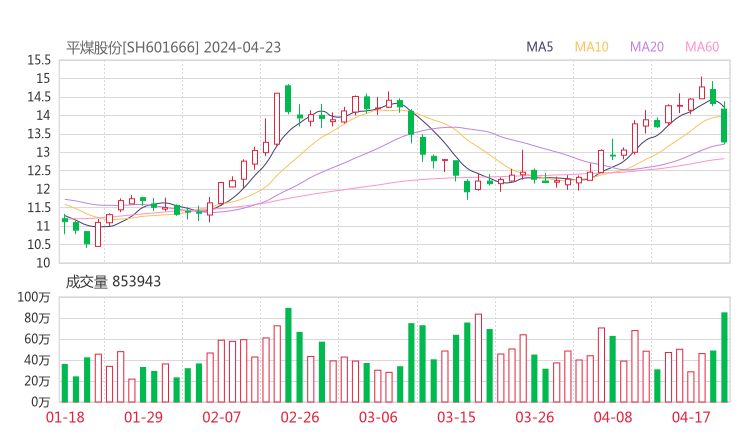Click the 20万 volume axis label
Screen dimensions: 740x440
tap(37, 381)
